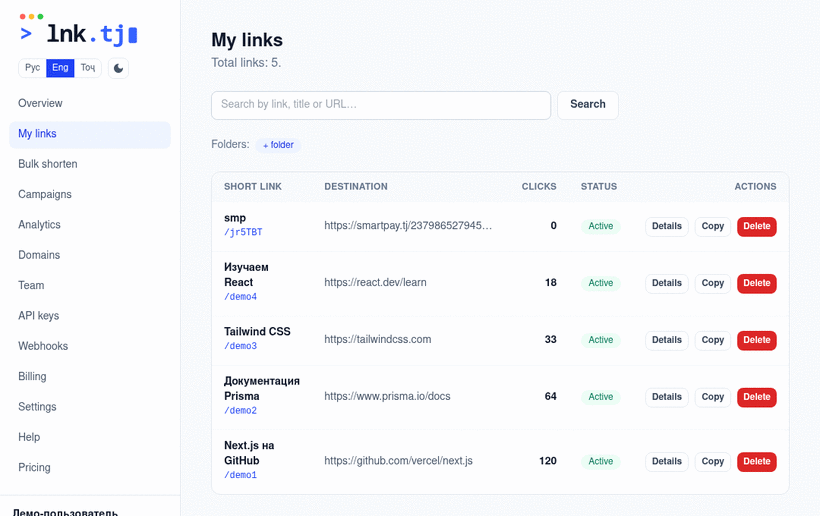Click the Tailwind CSS link title

coord(257,332)
